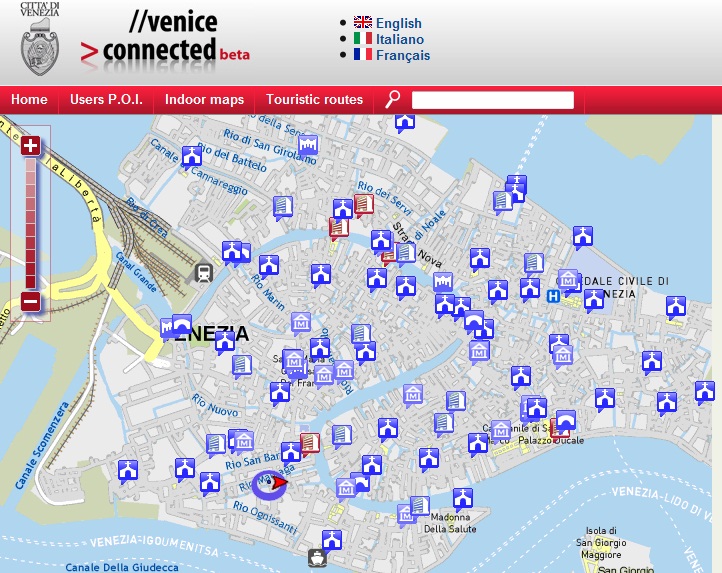This screenshot has height=573, width=722.
Task: Click the Palazzo Ducale map label
Action: (551, 440)
